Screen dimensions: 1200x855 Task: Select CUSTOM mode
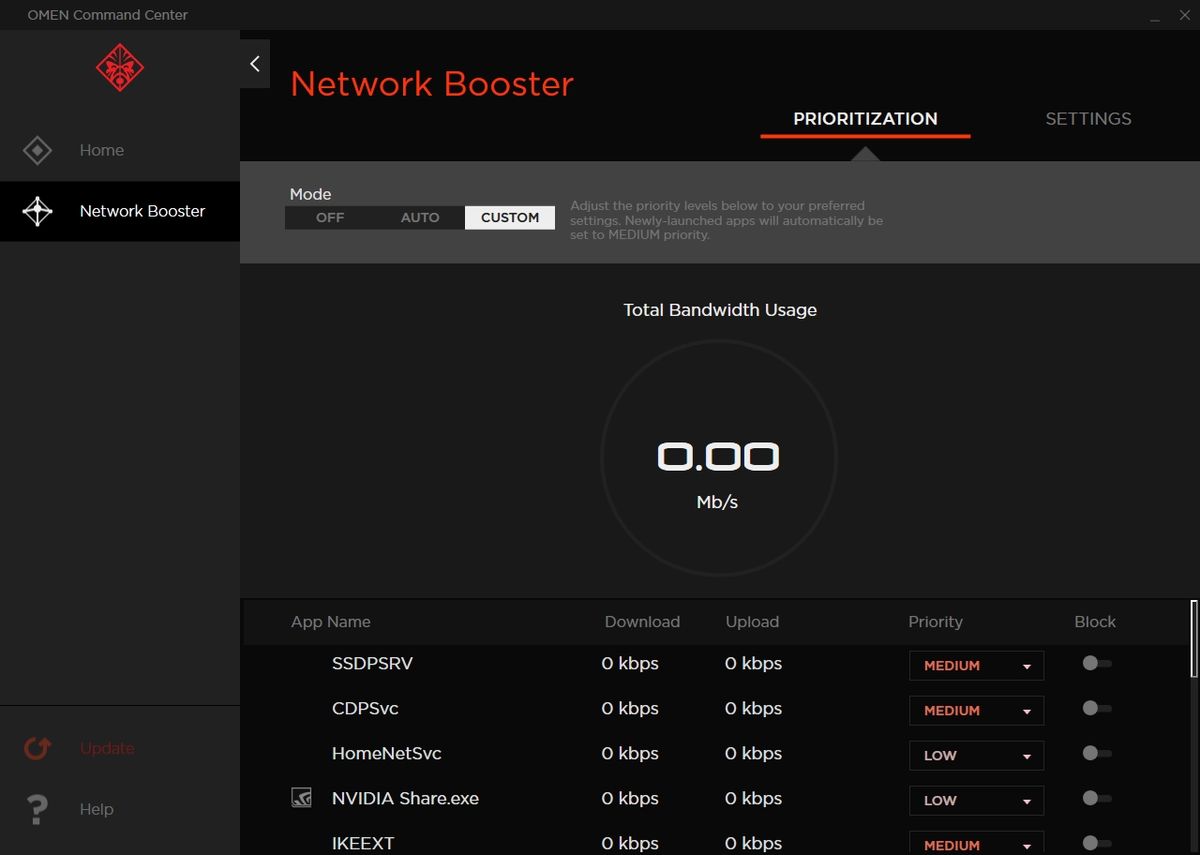click(510, 217)
